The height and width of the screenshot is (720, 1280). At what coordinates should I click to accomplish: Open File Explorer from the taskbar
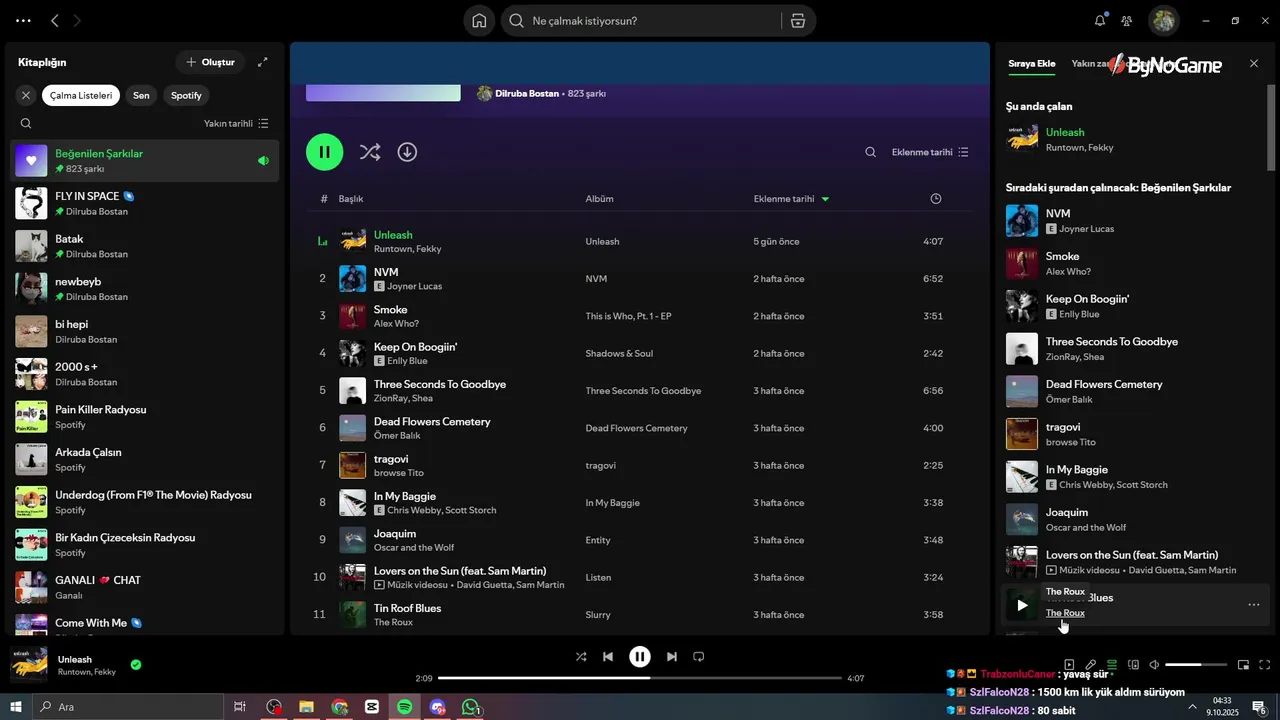click(x=307, y=707)
